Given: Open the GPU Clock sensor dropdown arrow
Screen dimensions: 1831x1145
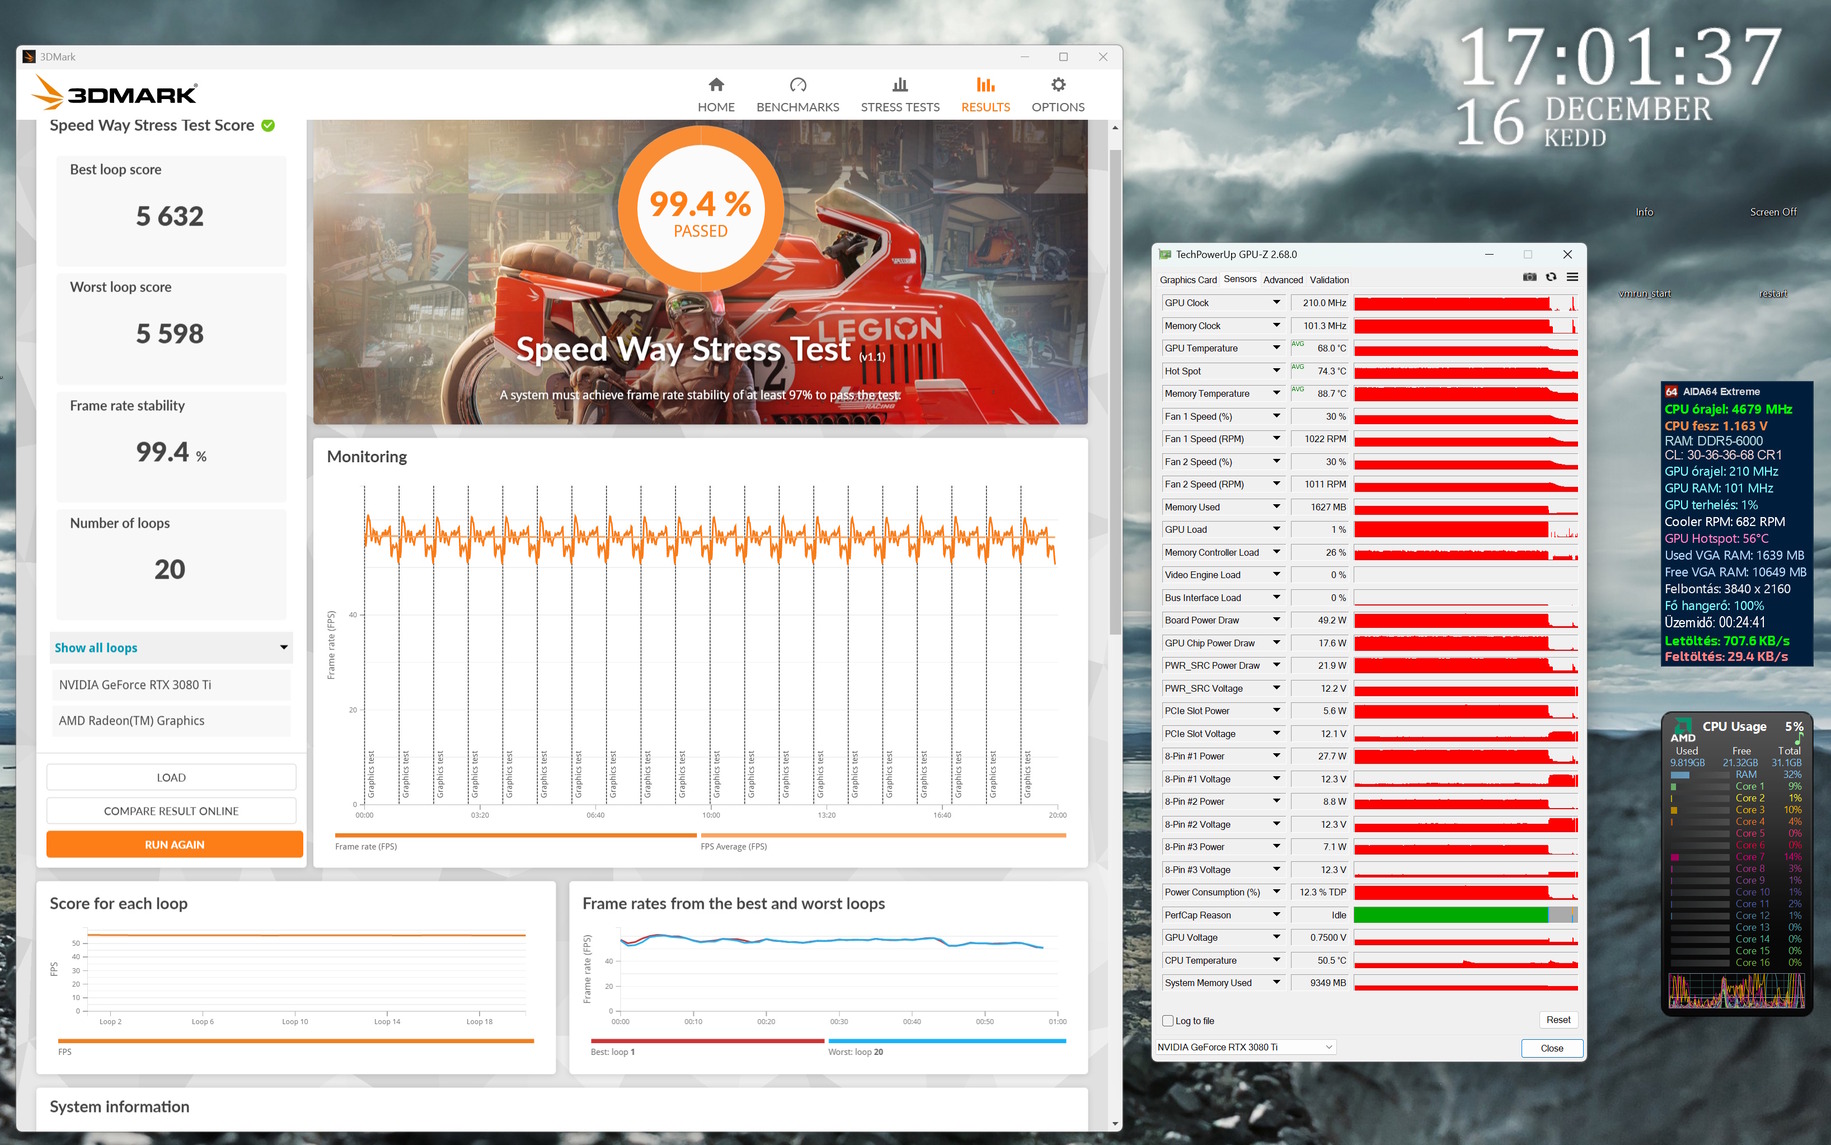Looking at the screenshot, I should [x=1276, y=303].
